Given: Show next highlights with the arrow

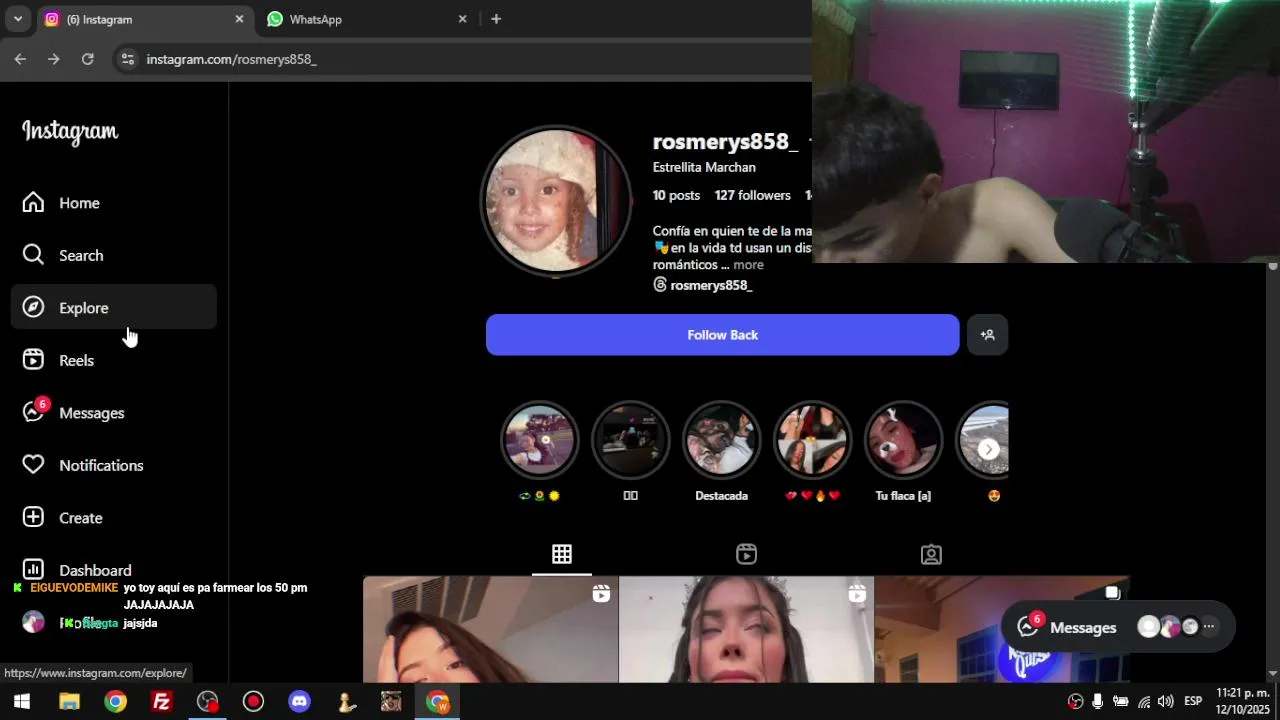Looking at the screenshot, I should (x=988, y=449).
